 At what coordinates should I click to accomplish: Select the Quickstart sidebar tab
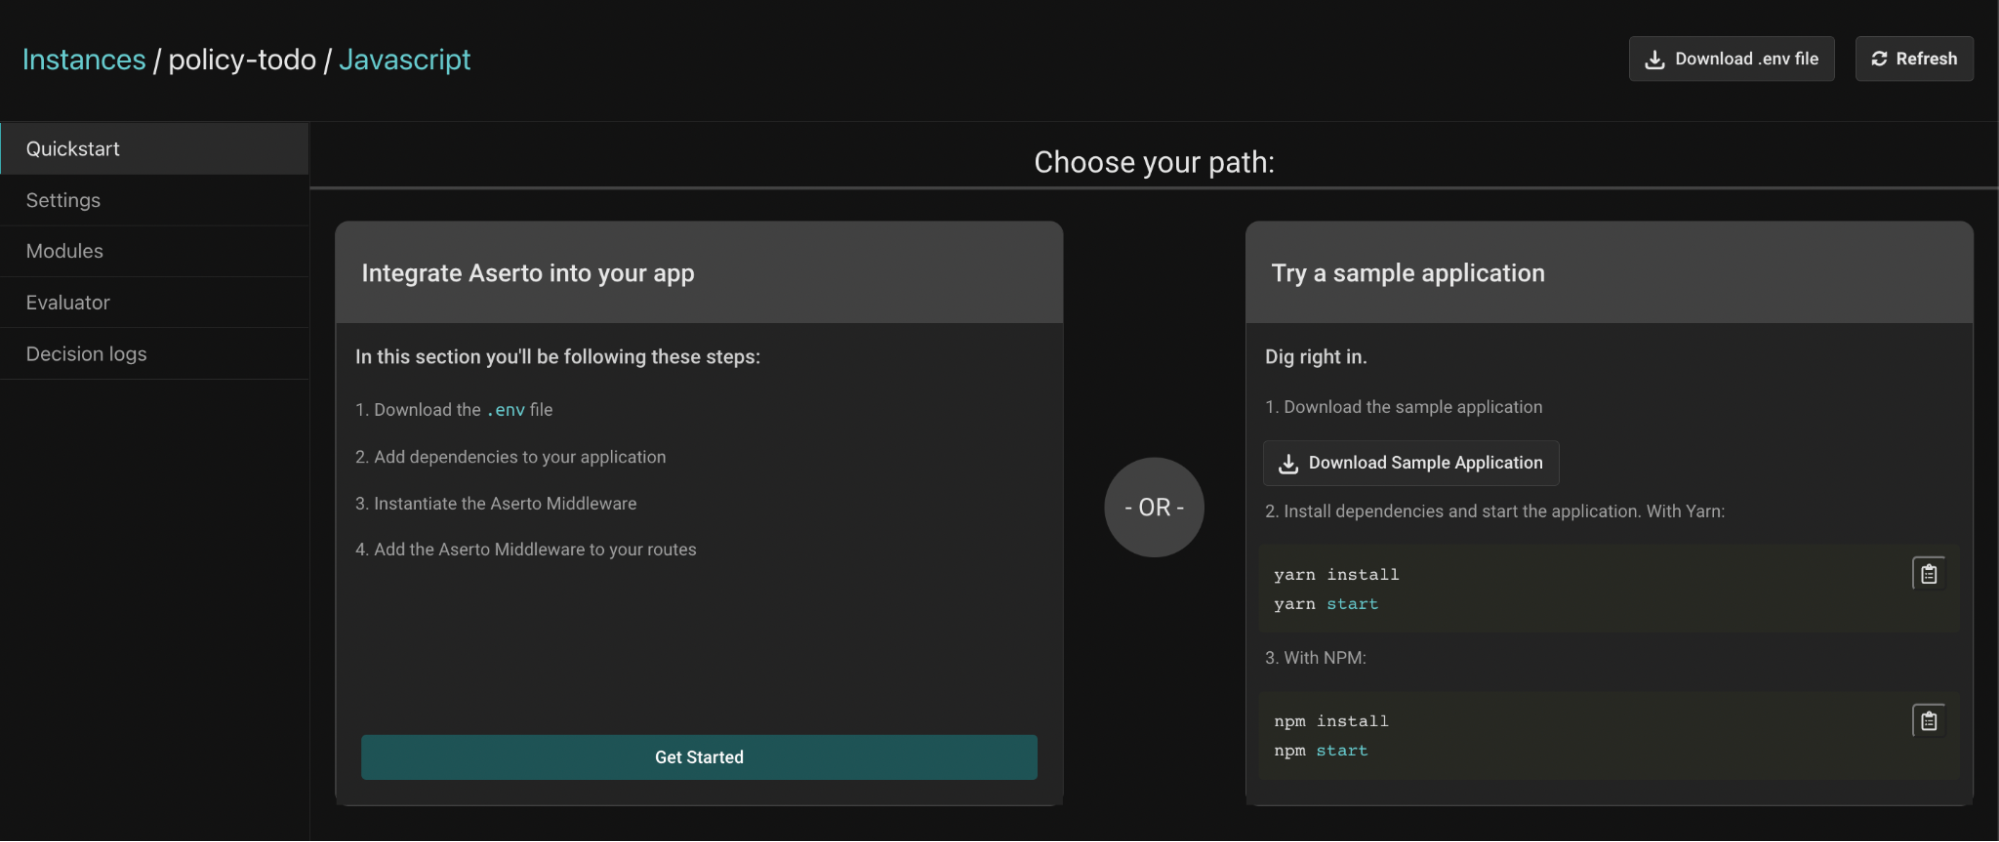(154, 149)
